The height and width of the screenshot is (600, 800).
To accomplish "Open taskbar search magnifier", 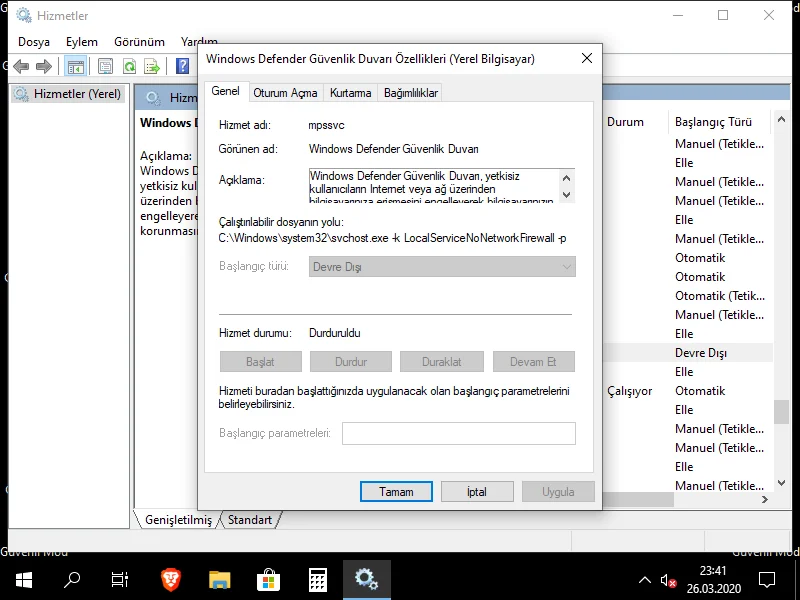I will click(72, 580).
